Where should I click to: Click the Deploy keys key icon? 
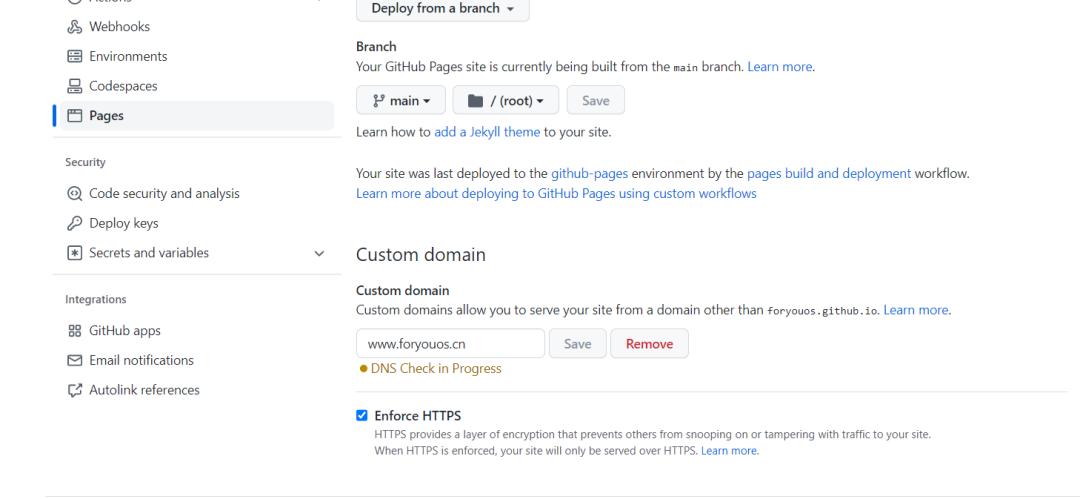click(74, 224)
